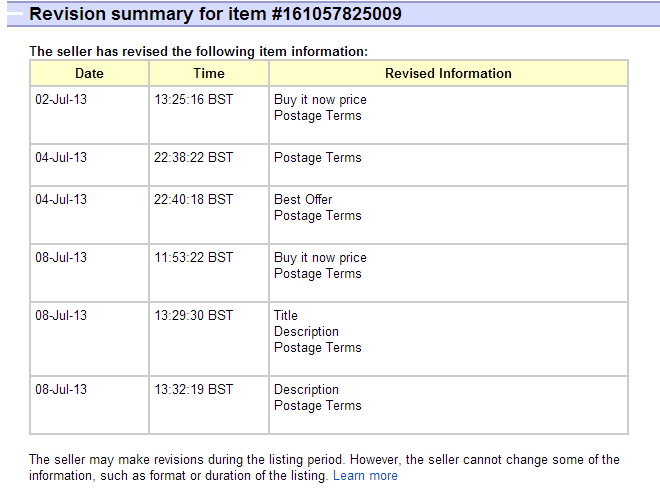Click Buy it now price in 11:53:22 row
Viewport: 660px width, 492px height.
[320, 258]
